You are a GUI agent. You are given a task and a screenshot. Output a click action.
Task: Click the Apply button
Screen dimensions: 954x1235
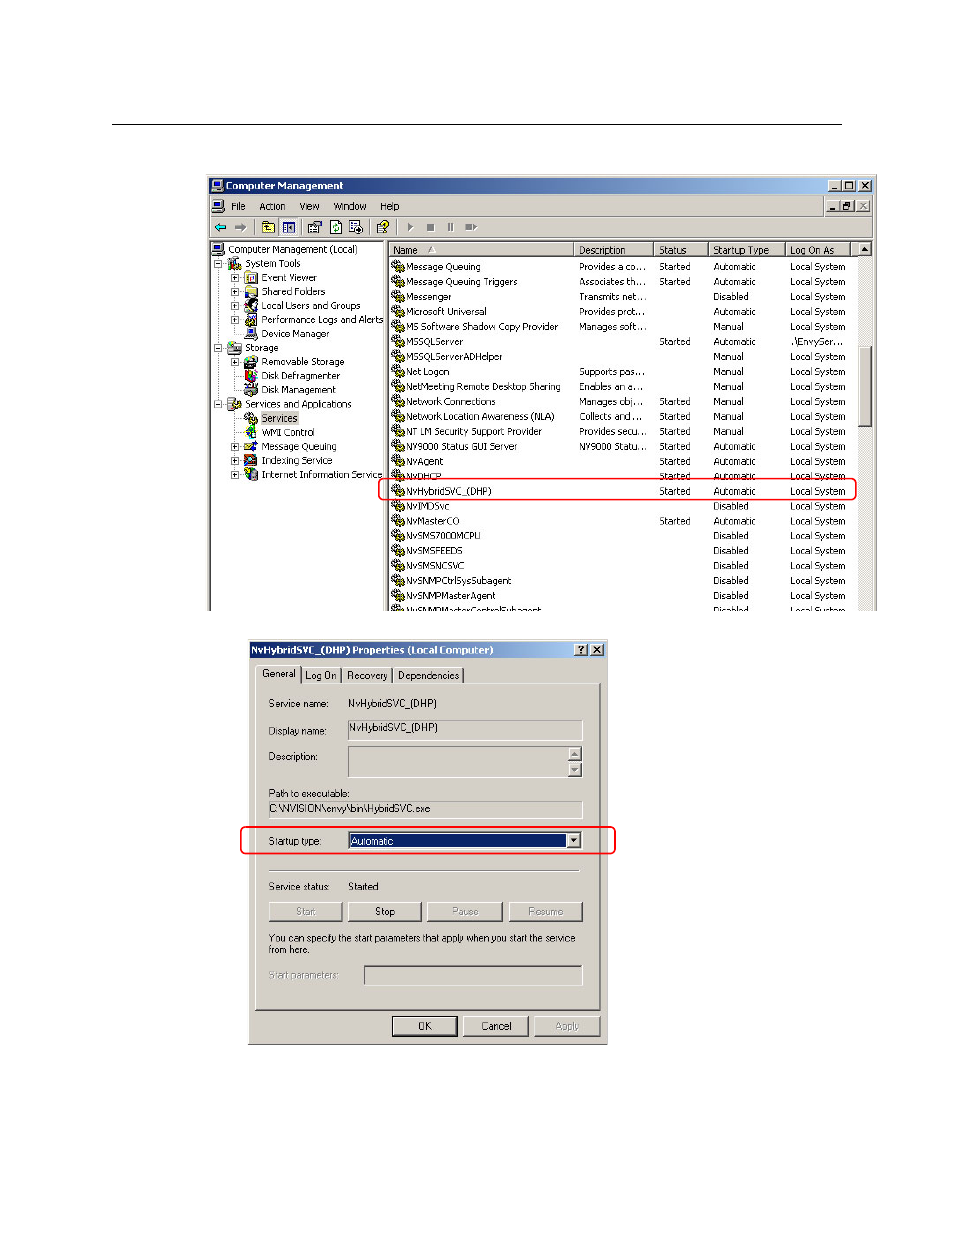tap(567, 1026)
